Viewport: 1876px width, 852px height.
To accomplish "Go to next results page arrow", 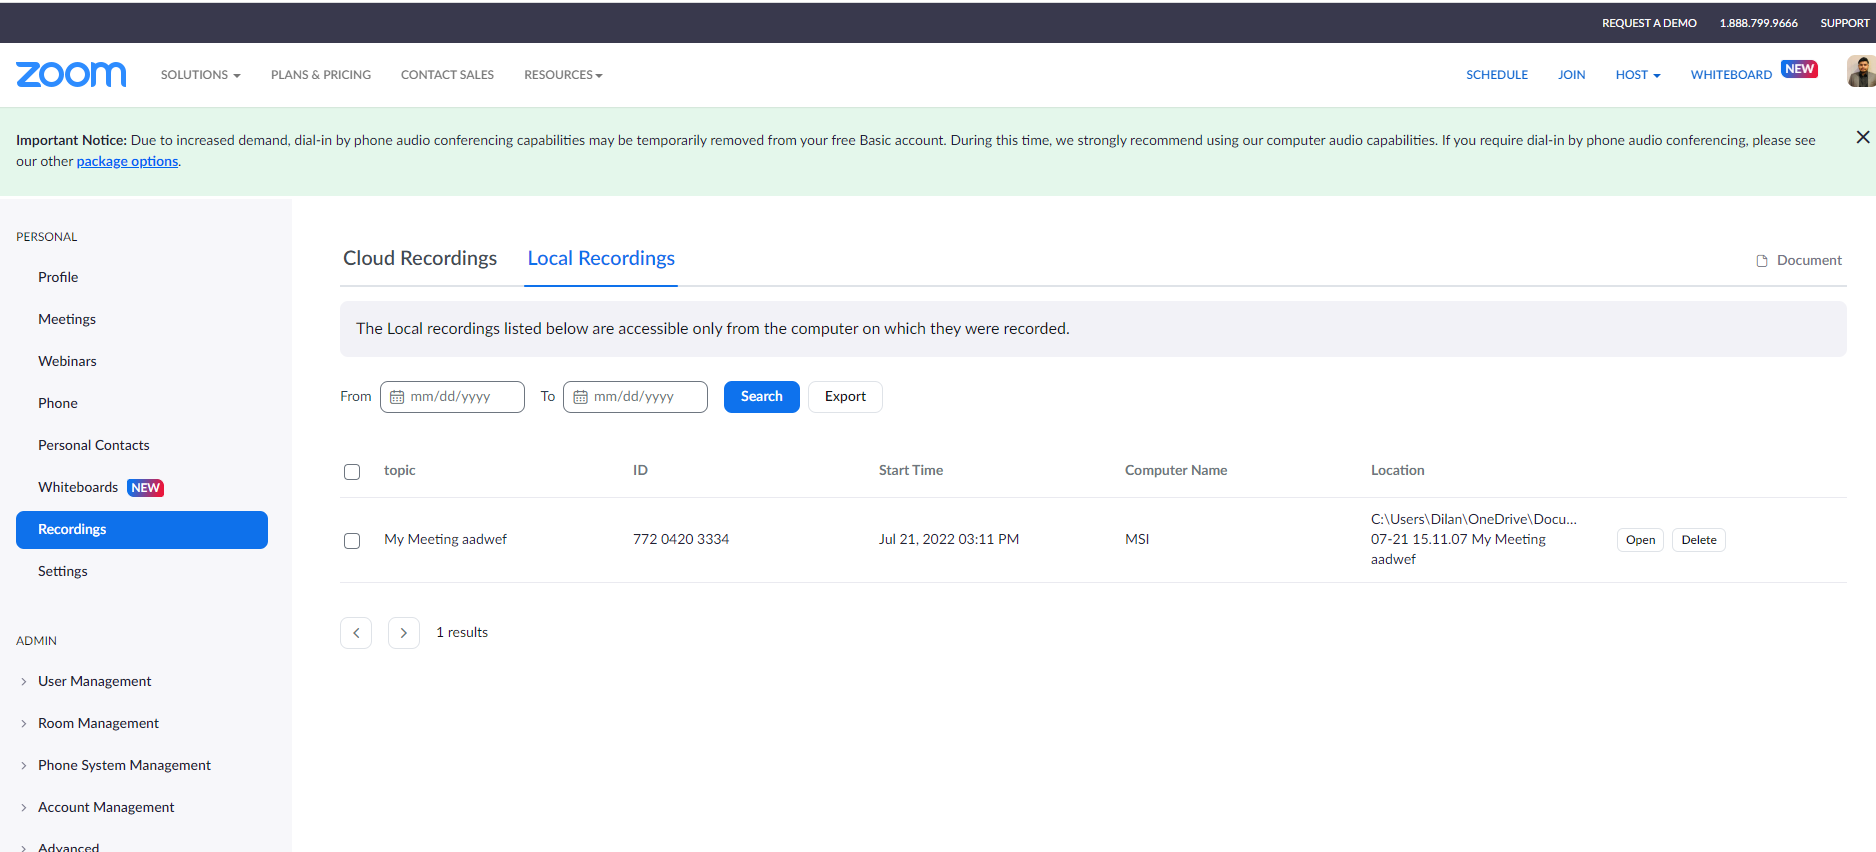I will [404, 633].
